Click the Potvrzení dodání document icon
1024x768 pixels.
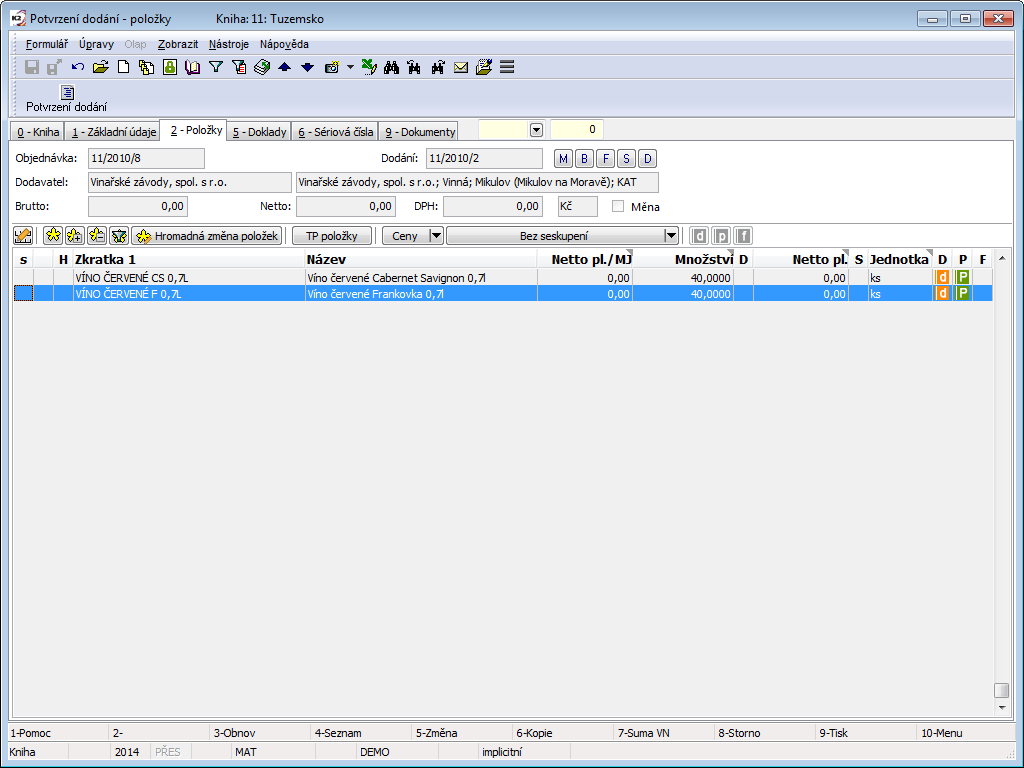click(x=67, y=93)
